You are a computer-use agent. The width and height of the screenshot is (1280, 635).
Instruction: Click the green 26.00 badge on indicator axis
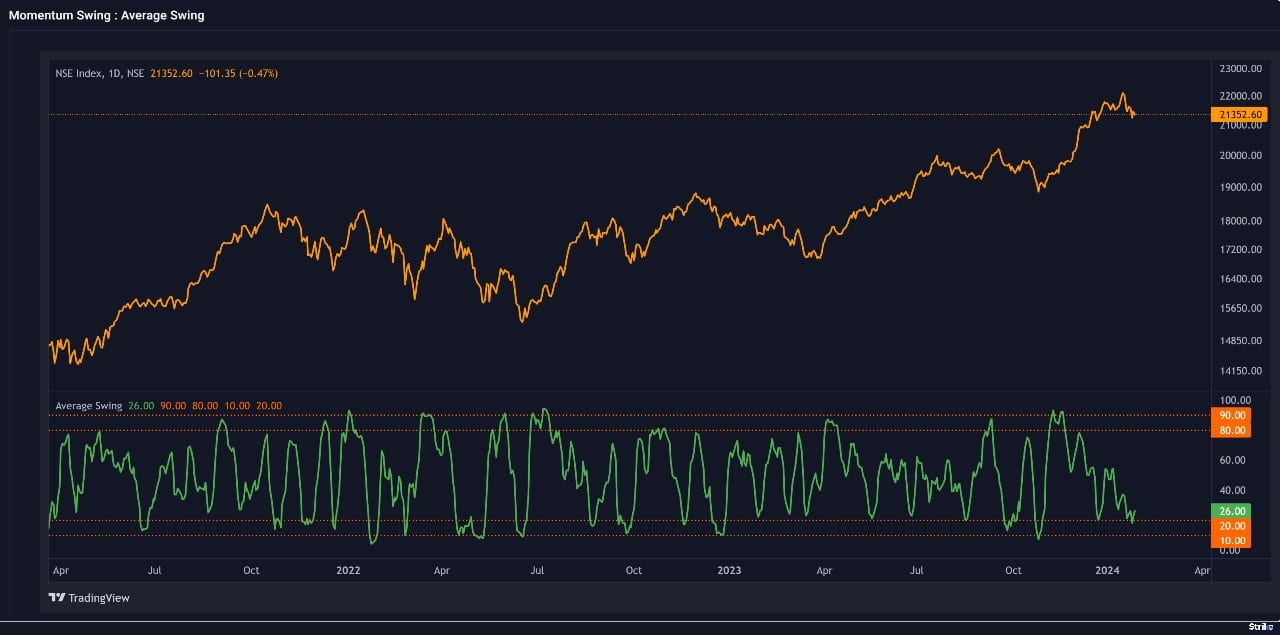[1231, 511]
